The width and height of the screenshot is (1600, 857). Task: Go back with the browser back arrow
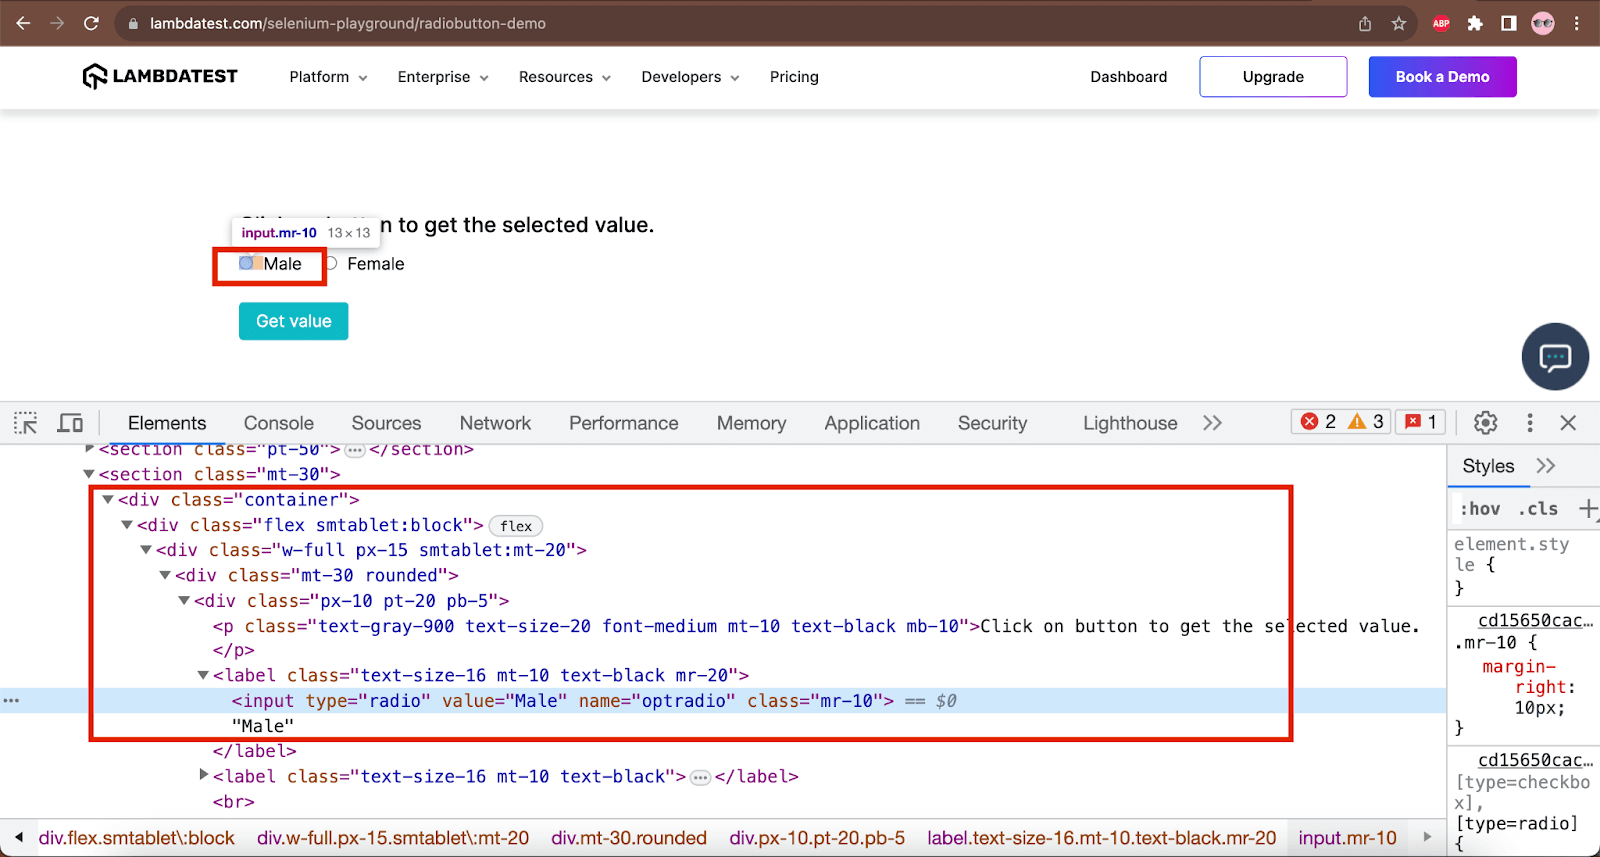23,23
